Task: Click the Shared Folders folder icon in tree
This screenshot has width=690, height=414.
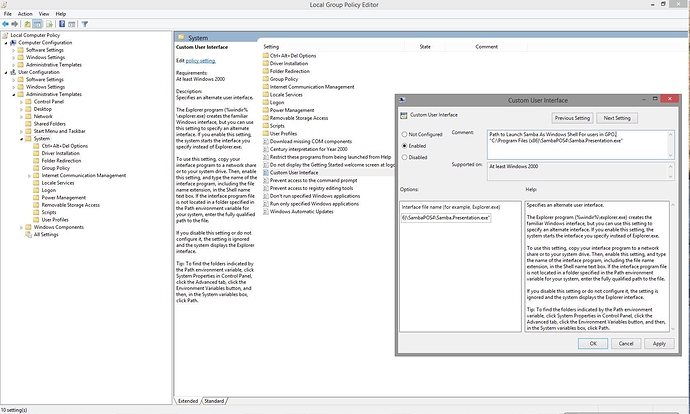Action: (29, 124)
